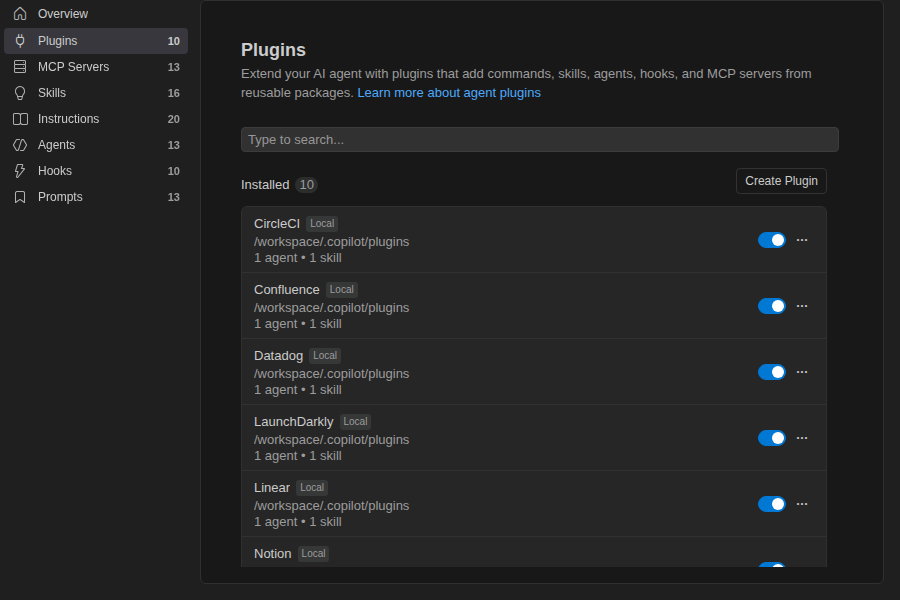Viewport: 900px width, 600px height.
Task: Click the MCP Servers server icon
Action: coord(20,67)
